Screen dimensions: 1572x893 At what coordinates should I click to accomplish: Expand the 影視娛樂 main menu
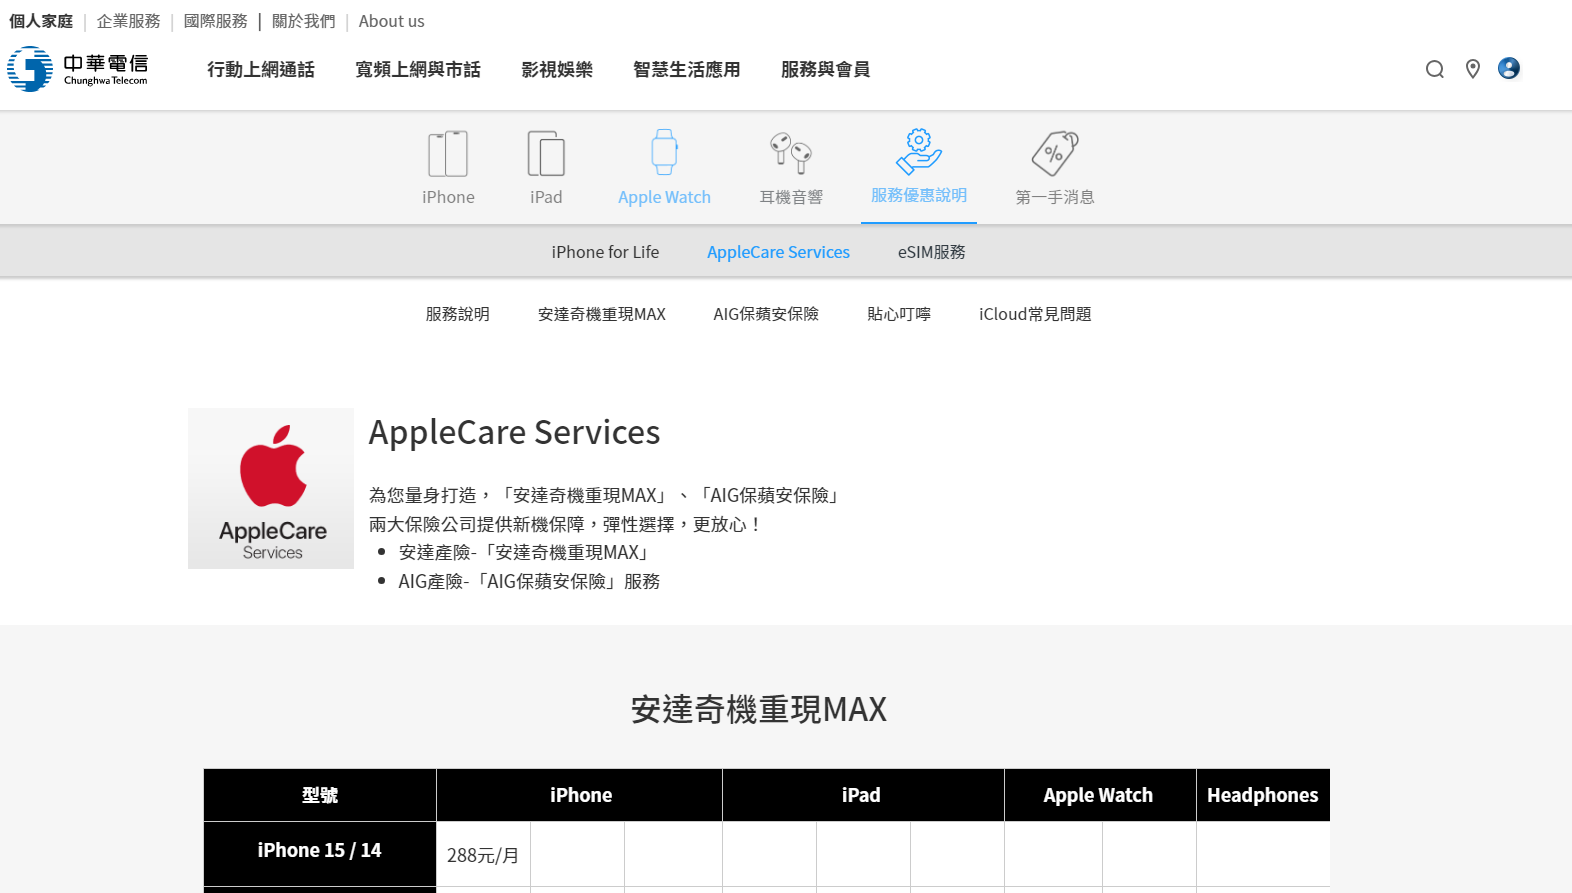557,69
